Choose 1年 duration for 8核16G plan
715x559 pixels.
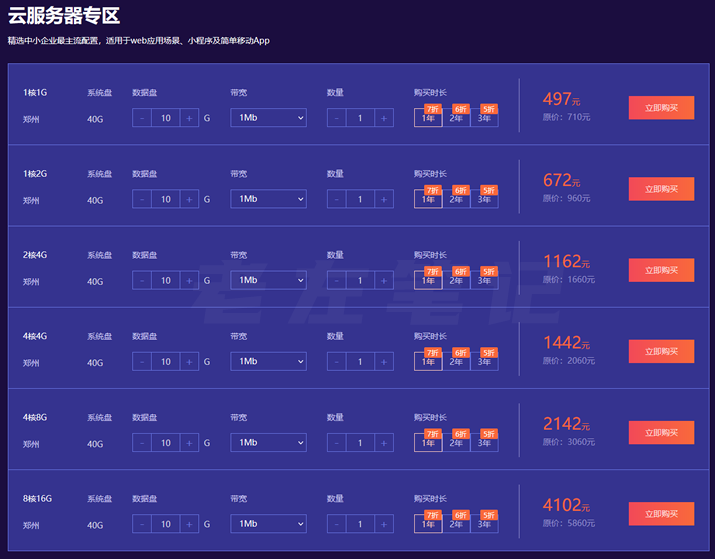(428, 523)
